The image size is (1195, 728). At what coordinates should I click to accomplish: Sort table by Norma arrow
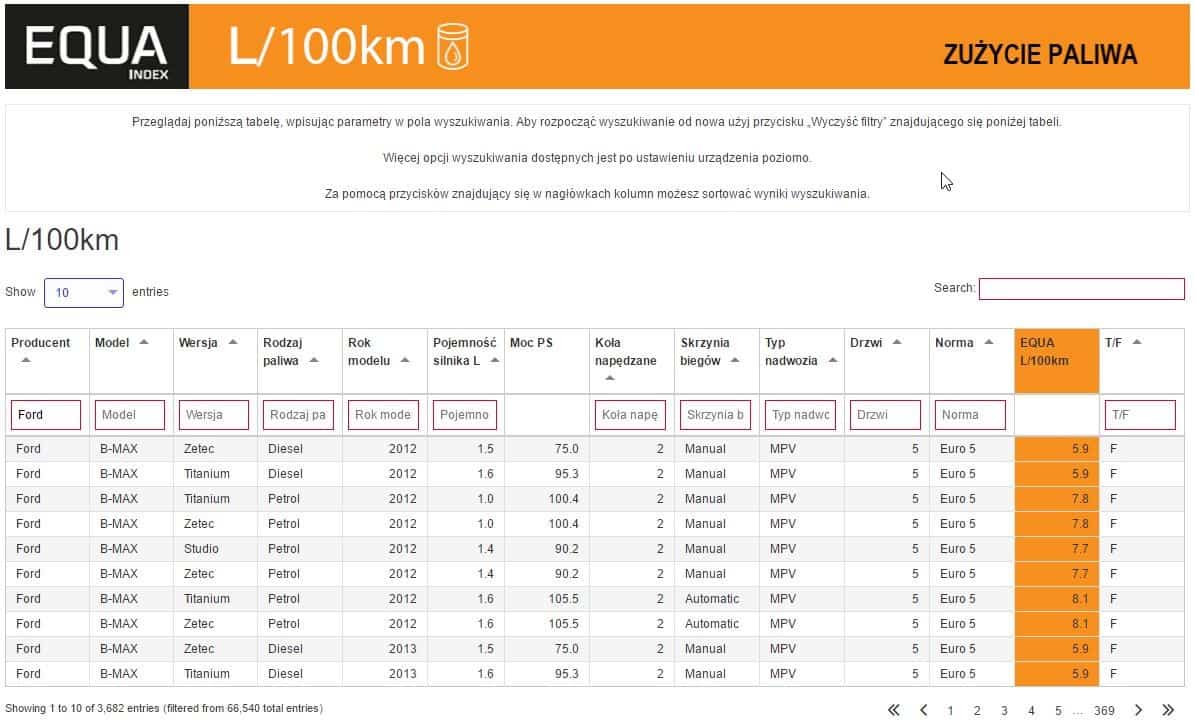pos(988,342)
